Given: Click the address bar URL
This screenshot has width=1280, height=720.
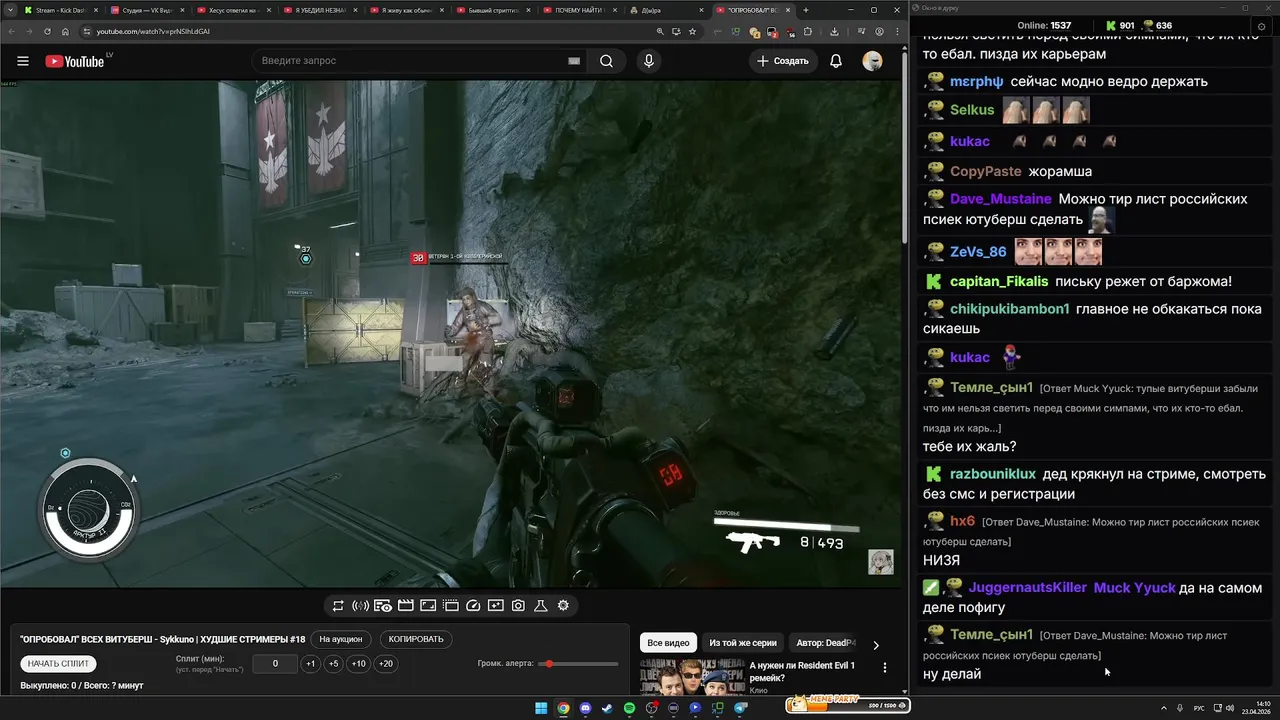Looking at the screenshot, I should (x=153, y=31).
